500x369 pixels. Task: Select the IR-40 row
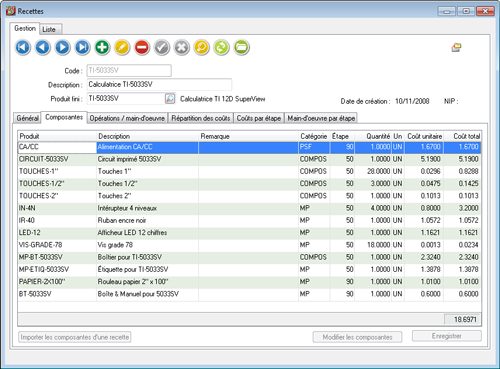click(249, 220)
